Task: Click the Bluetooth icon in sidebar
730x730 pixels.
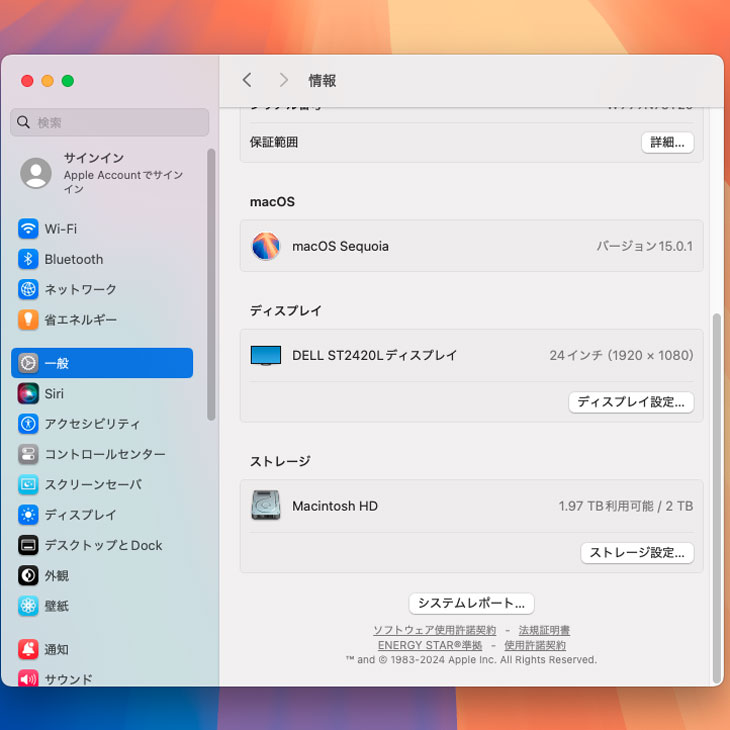Action: pyautogui.click(x=28, y=259)
